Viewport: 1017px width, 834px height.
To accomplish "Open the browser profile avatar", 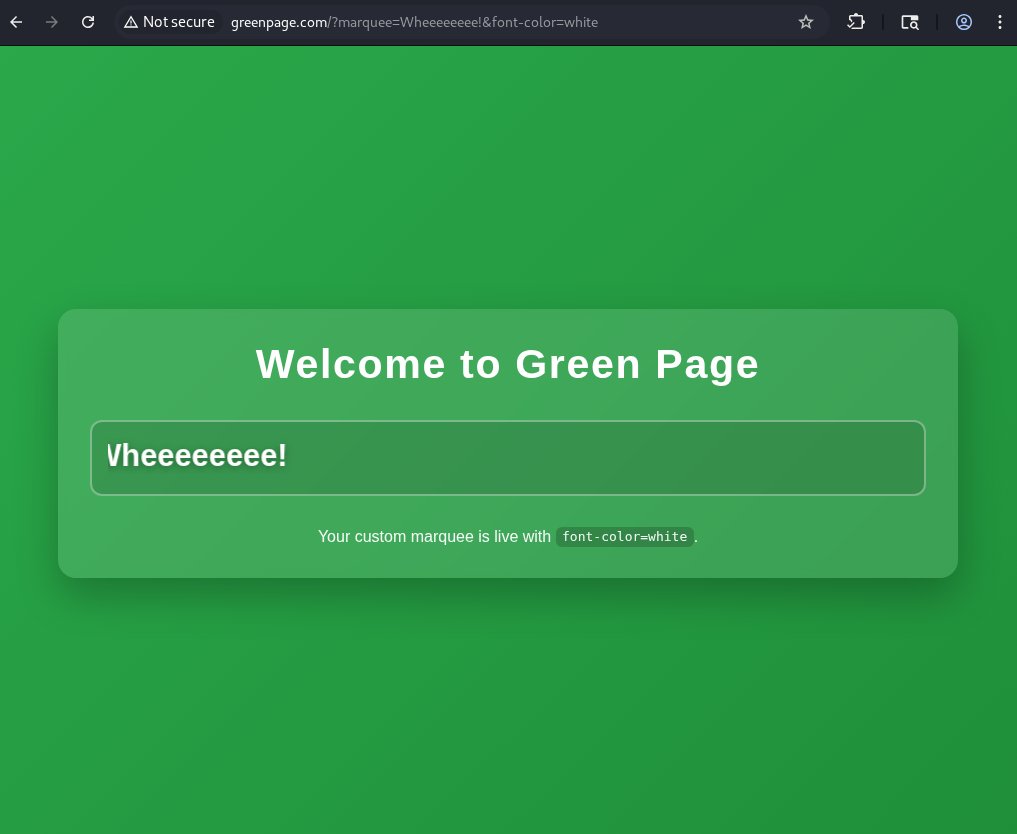I will pyautogui.click(x=964, y=22).
